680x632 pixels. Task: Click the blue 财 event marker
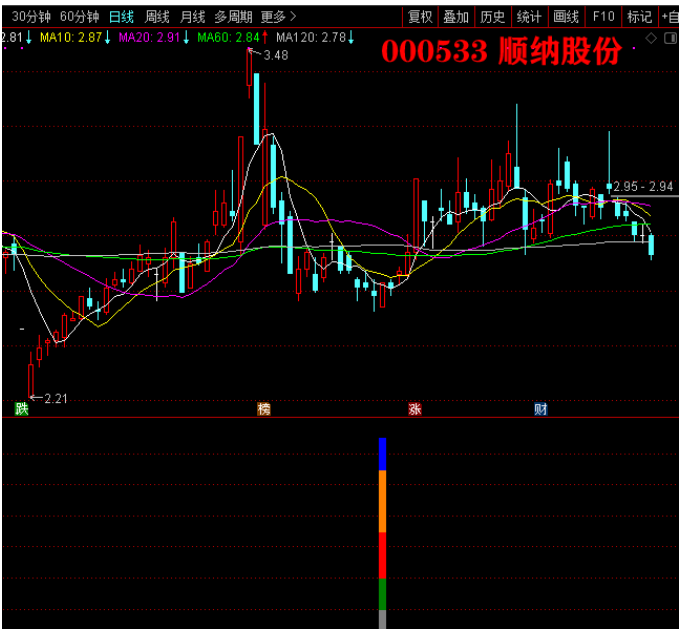pyautogui.click(x=541, y=409)
